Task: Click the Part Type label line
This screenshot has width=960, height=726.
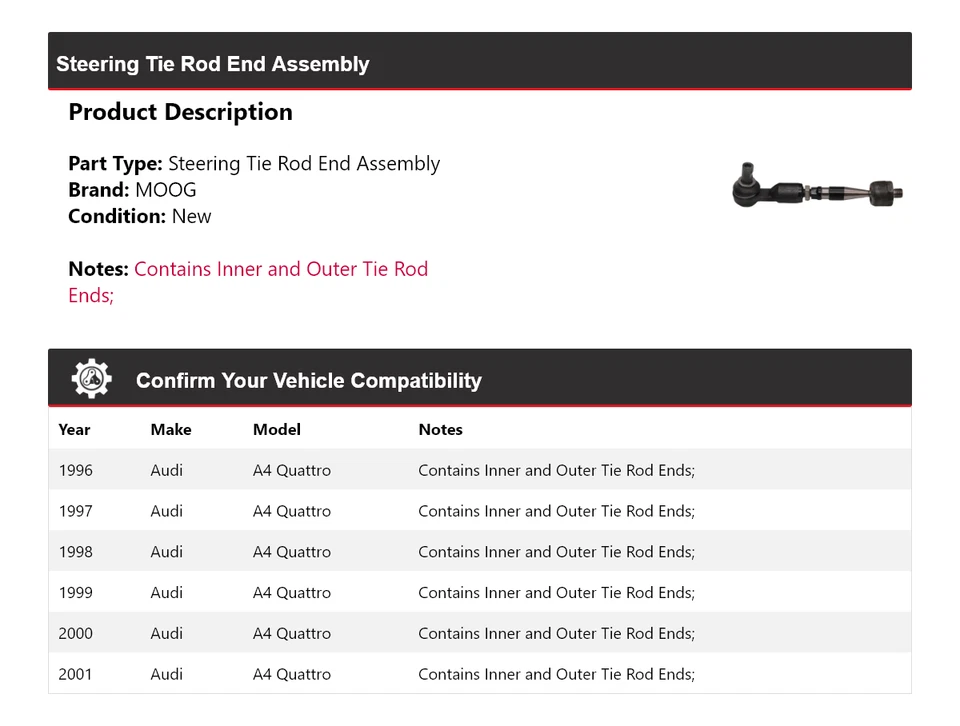Action: tap(254, 164)
